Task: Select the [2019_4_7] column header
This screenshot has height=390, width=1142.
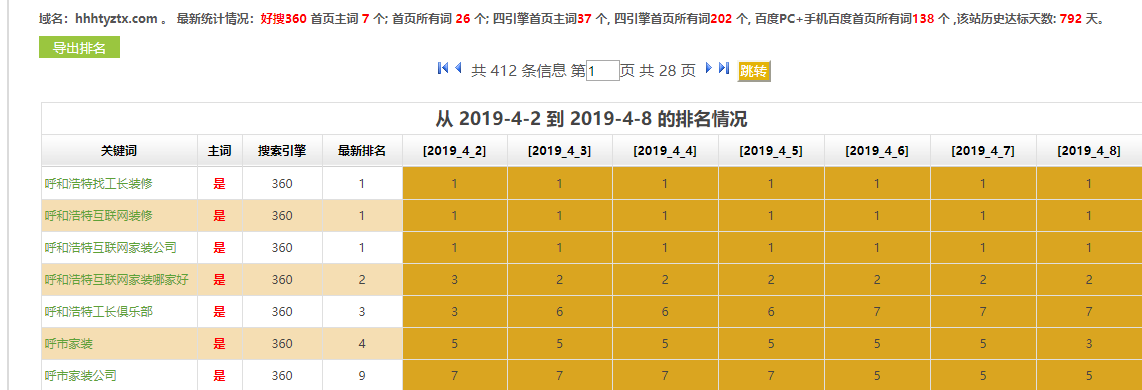Action: tap(982, 151)
